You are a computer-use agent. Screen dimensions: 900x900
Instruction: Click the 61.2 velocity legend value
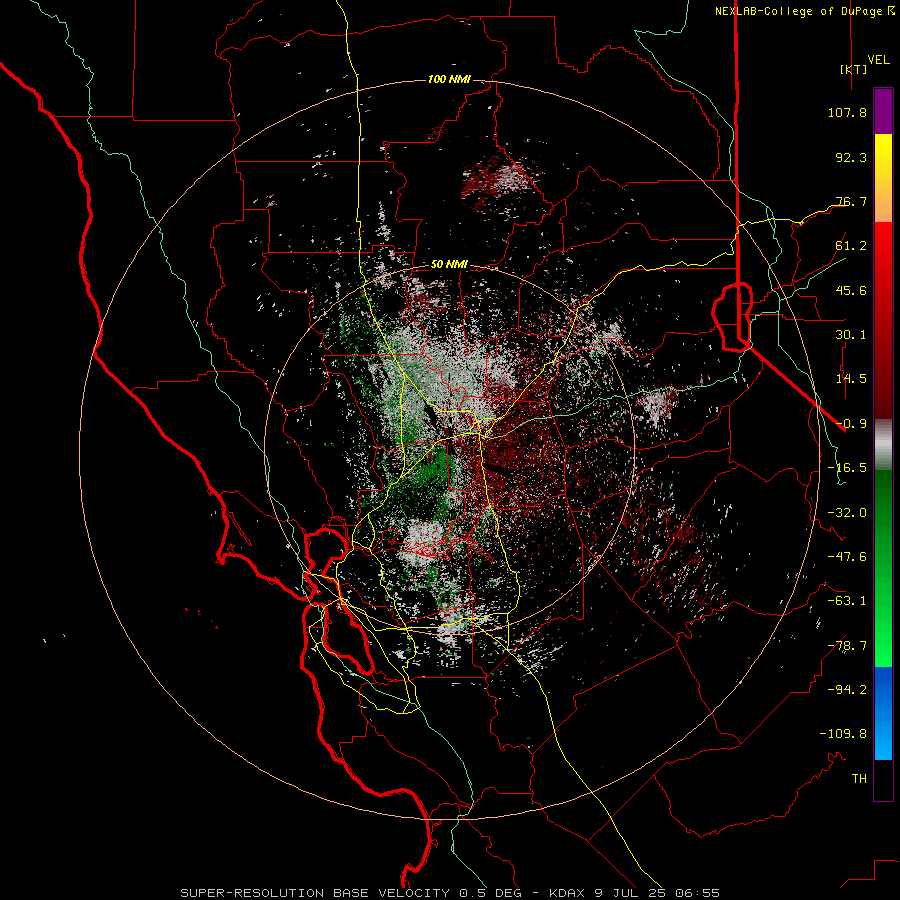click(851, 246)
